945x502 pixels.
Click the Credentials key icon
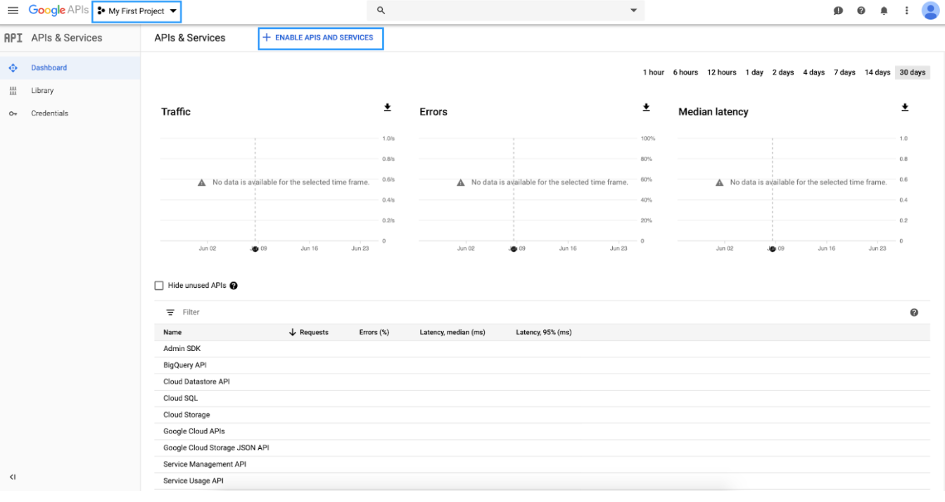(x=13, y=113)
